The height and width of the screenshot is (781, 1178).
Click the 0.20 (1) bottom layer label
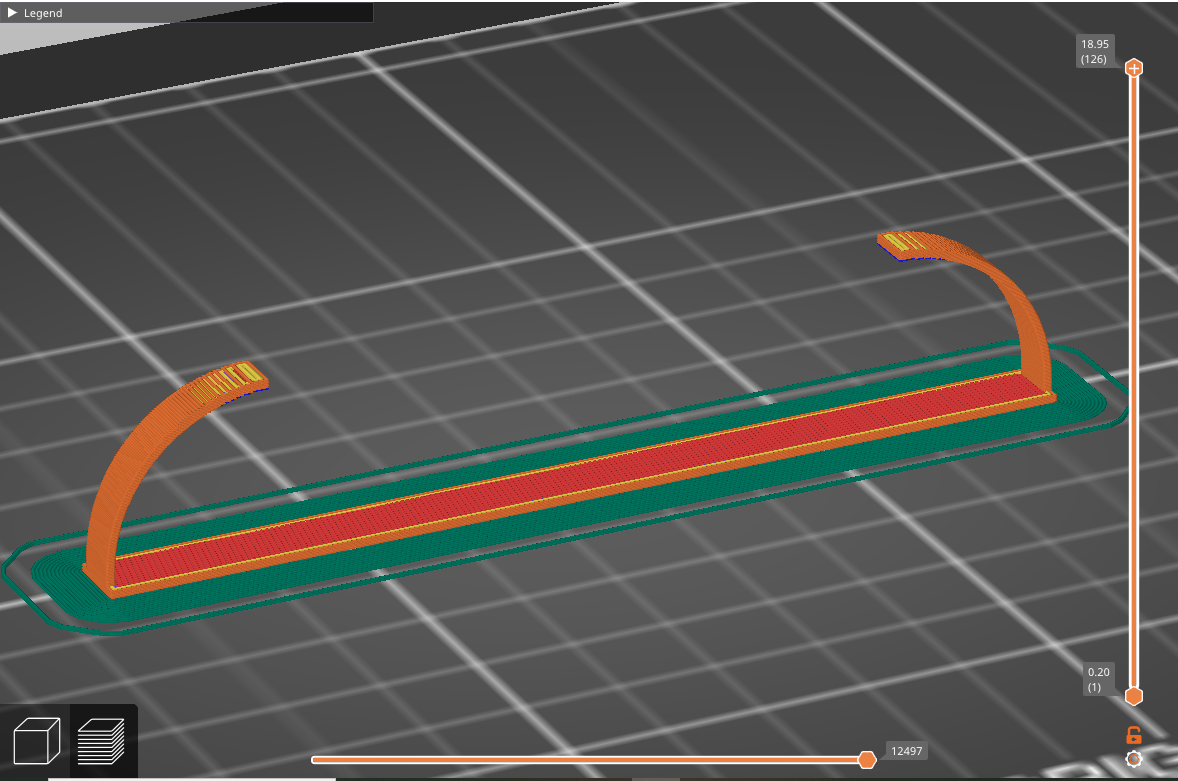coord(1099,680)
